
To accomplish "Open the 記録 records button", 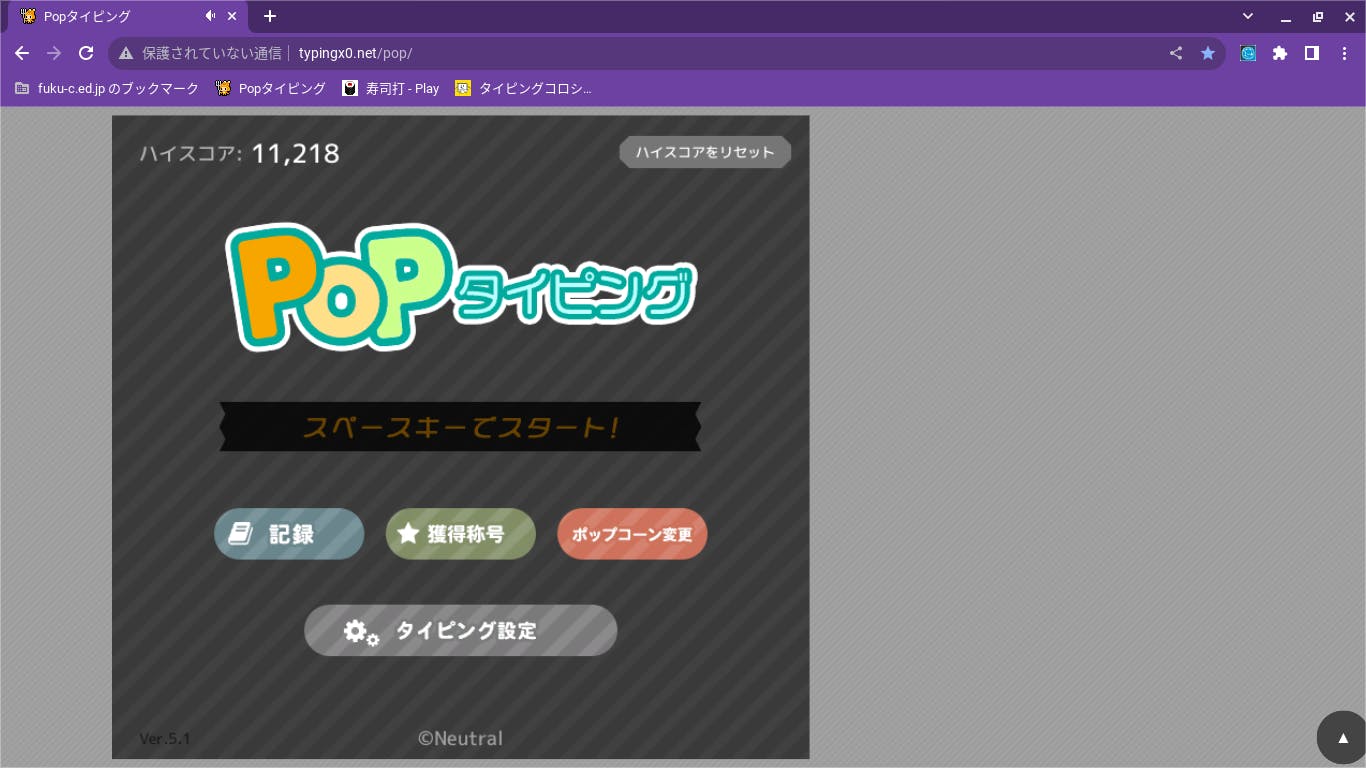I will click(x=289, y=534).
